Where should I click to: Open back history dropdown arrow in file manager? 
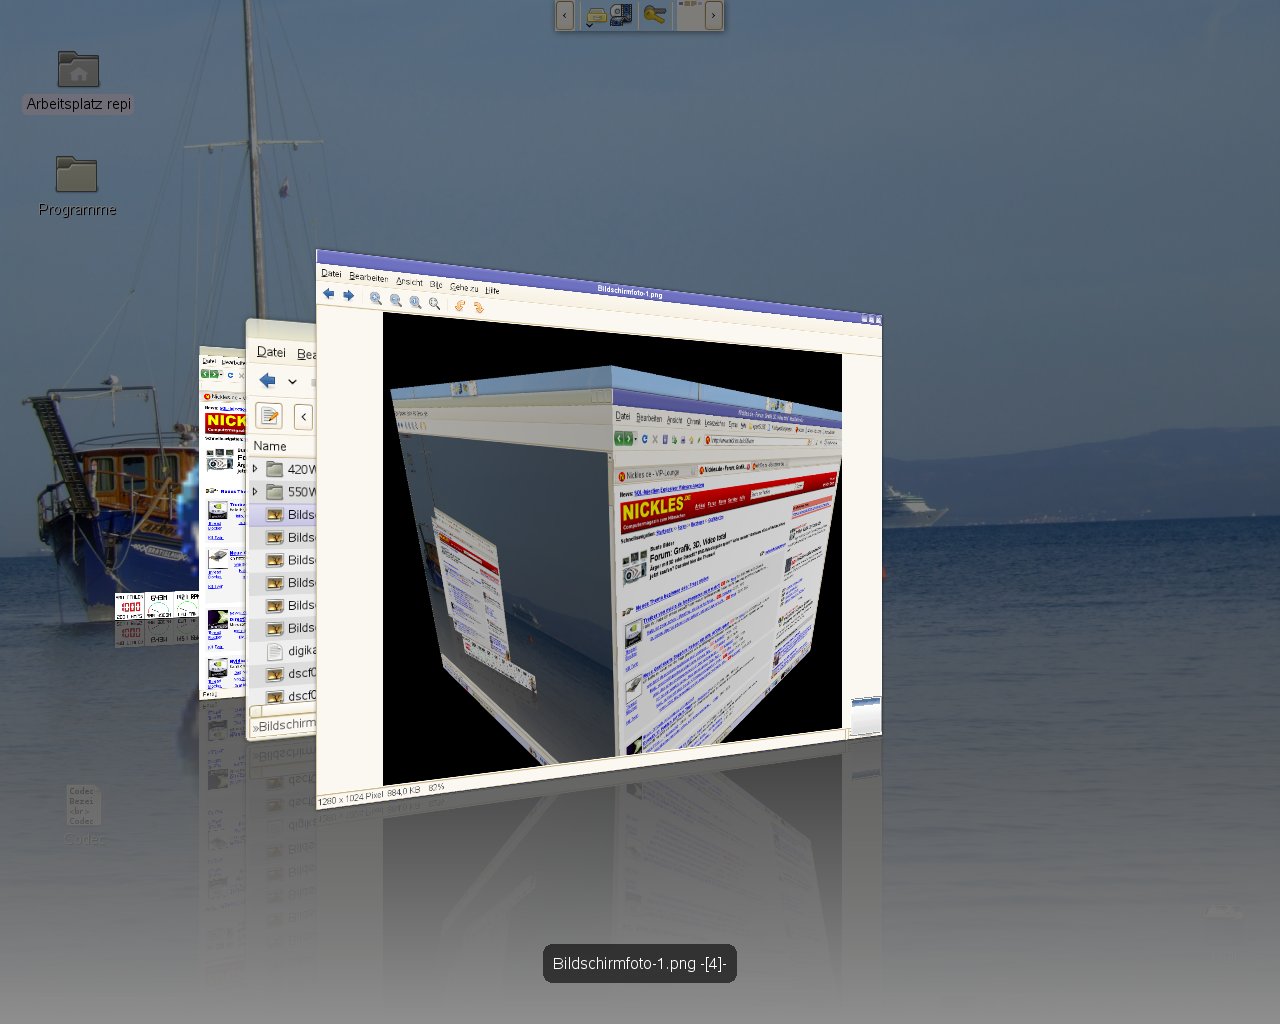pos(292,382)
